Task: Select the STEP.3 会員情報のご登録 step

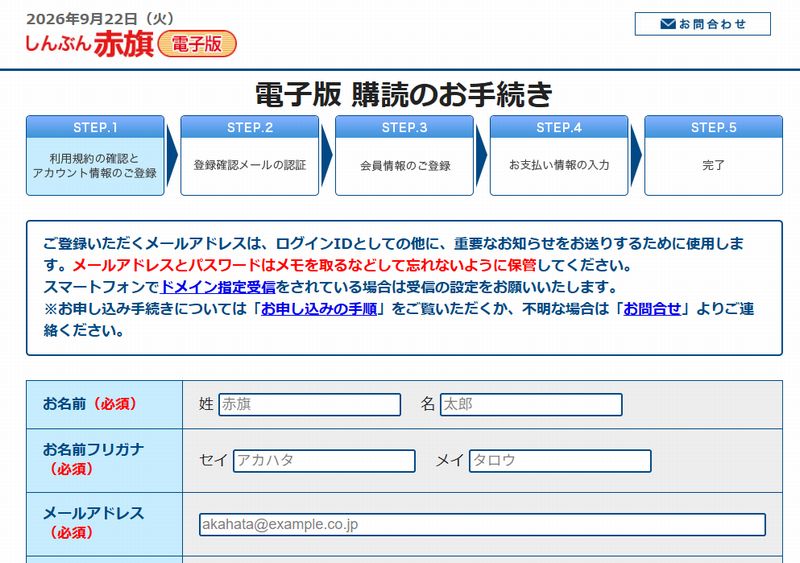Action: pos(405,156)
